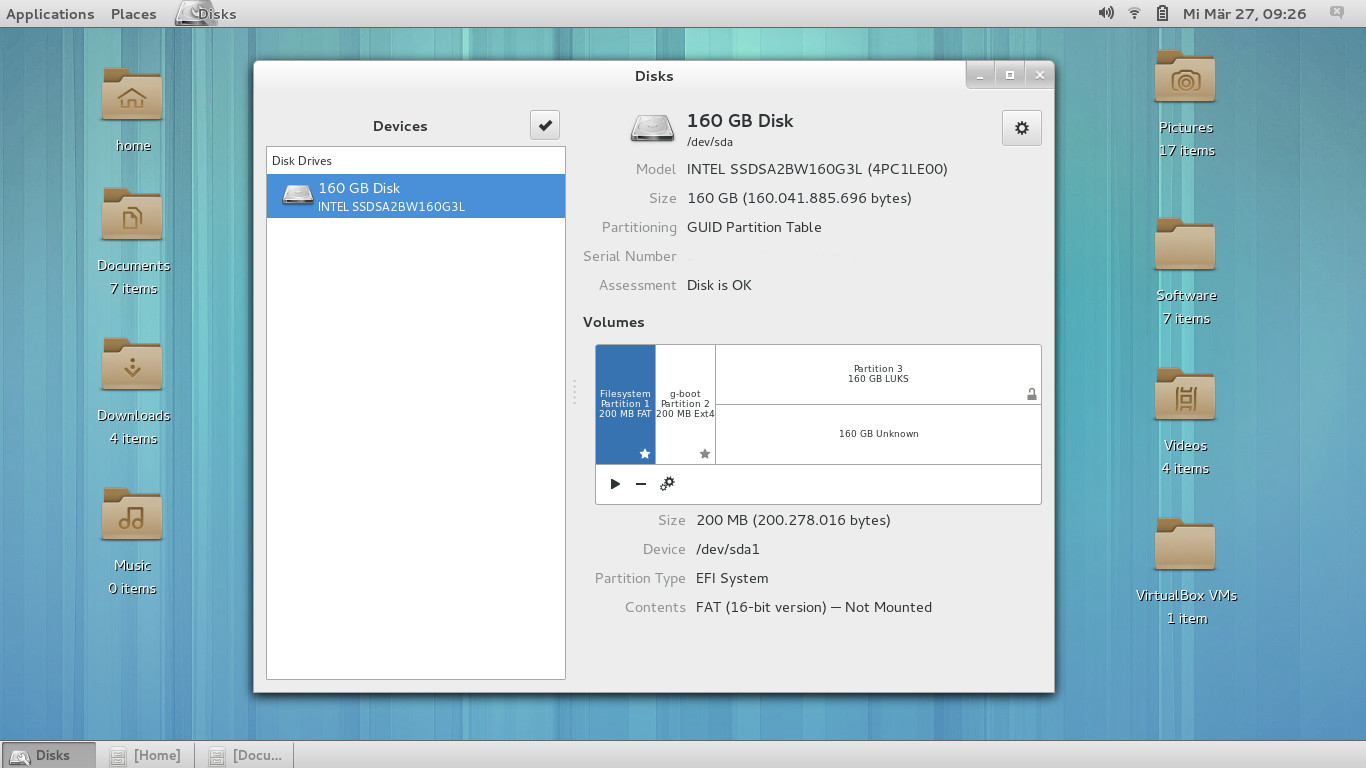This screenshot has width=1366, height=768.
Task: Open the VirtualBox VMs desktop folder
Action: [x=1185, y=544]
